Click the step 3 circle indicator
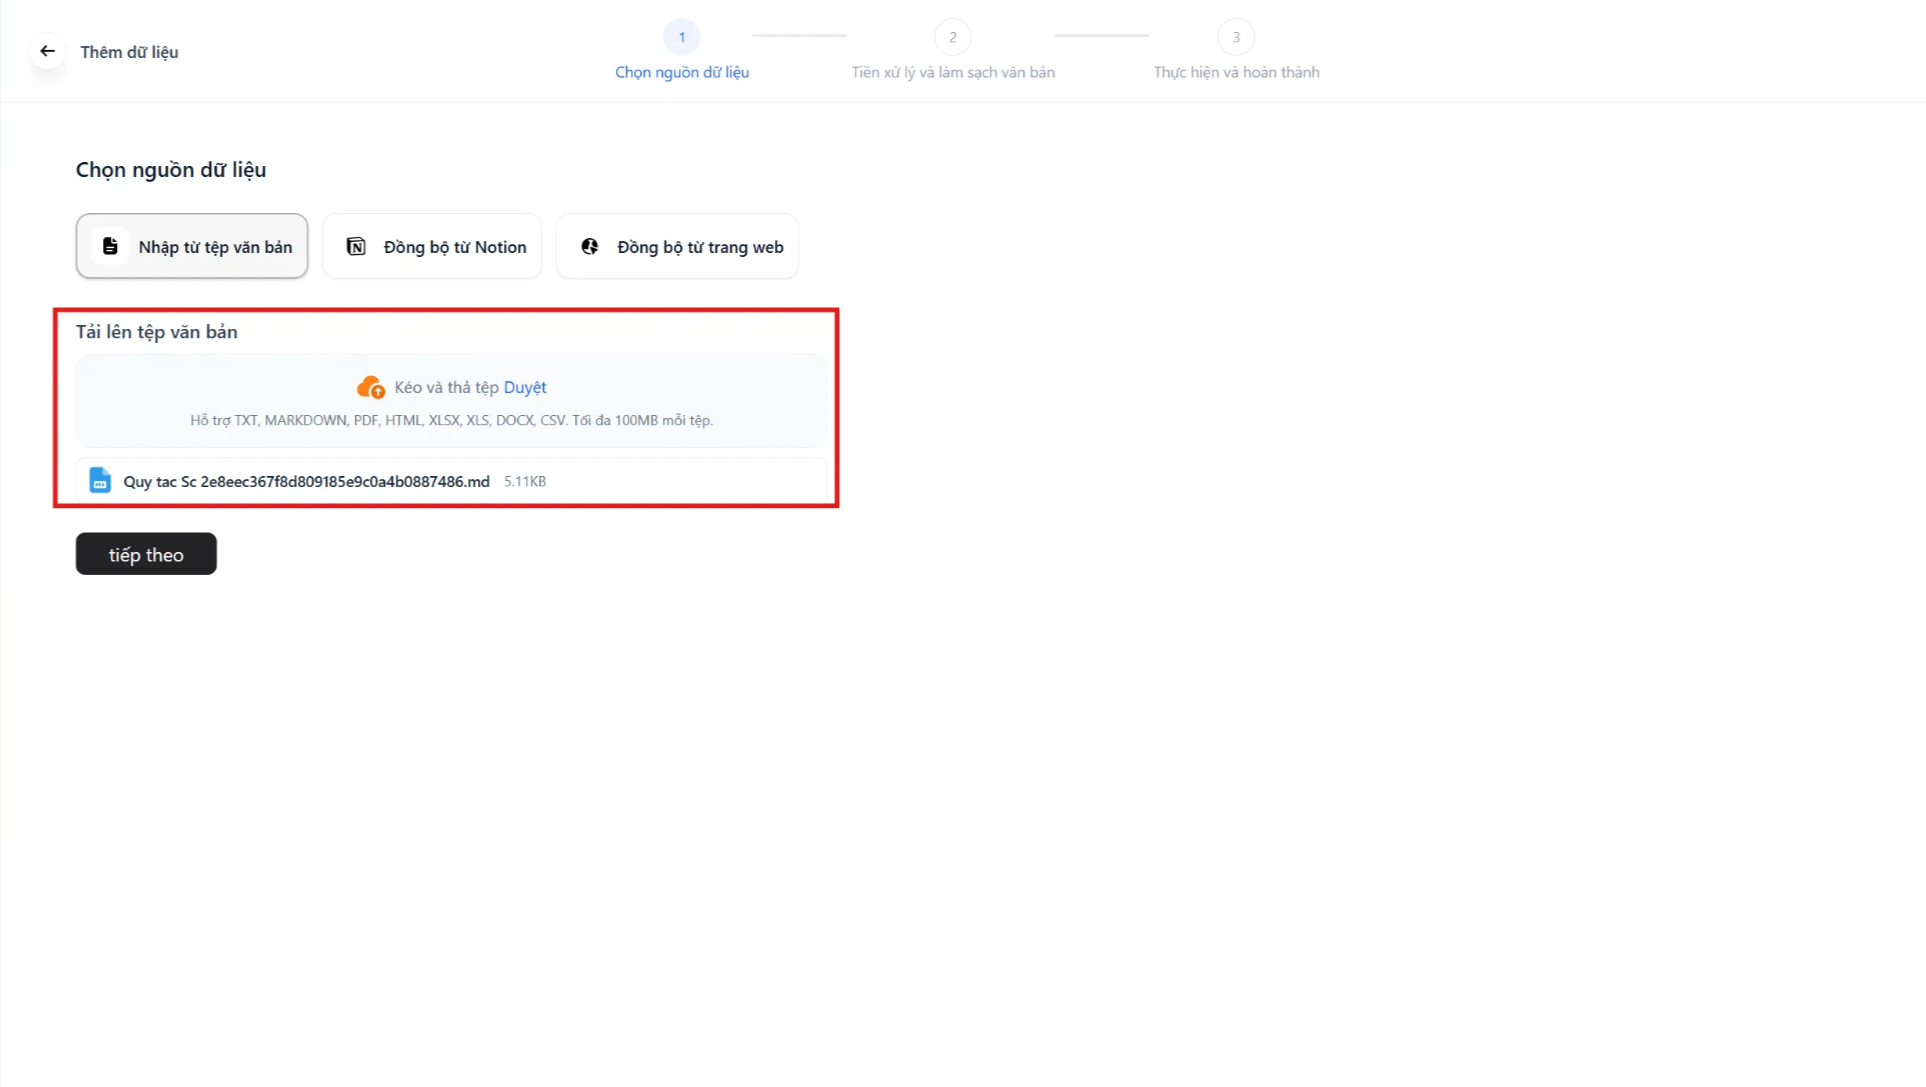1926x1087 pixels. (x=1236, y=37)
